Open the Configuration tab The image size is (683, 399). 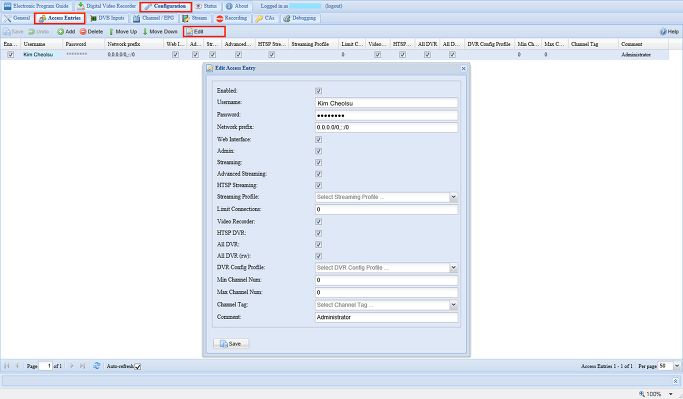[x=166, y=6]
